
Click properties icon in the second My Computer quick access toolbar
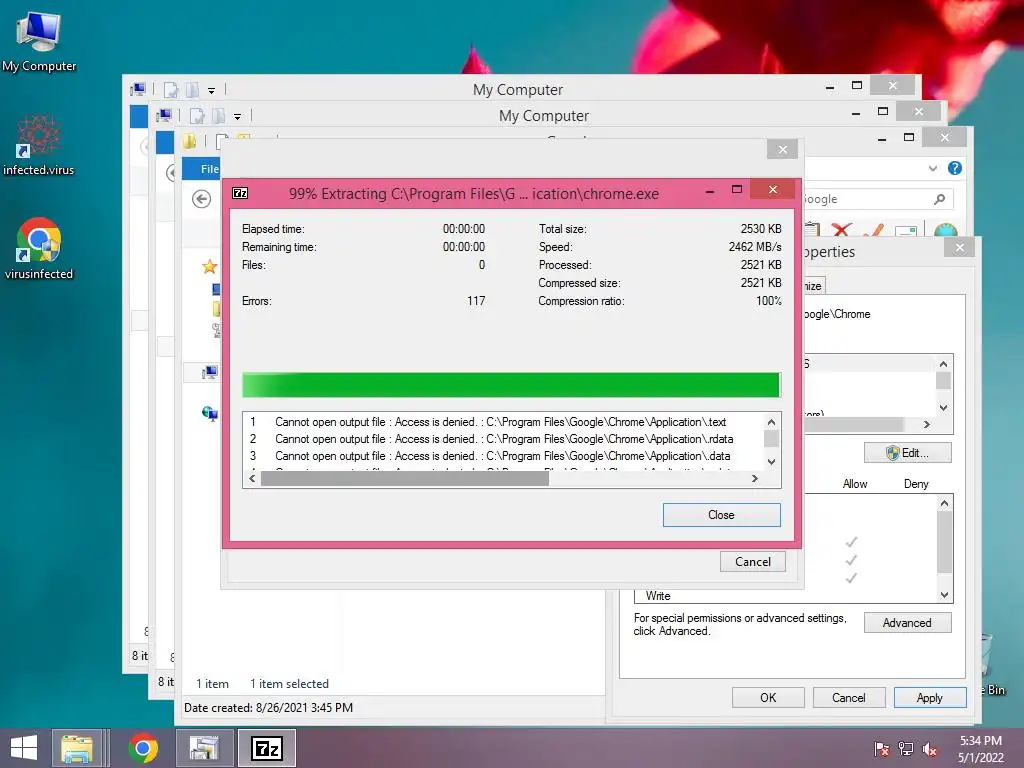coord(197,116)
